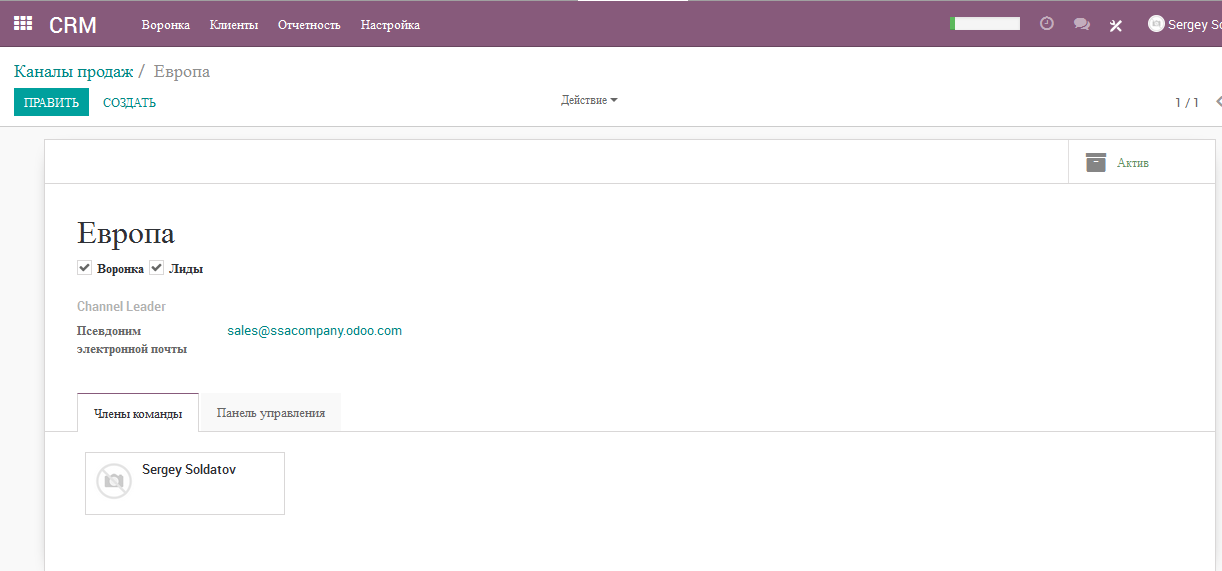Click the debug tools wrench icon
The image size is (1222, 571).
1116,25
